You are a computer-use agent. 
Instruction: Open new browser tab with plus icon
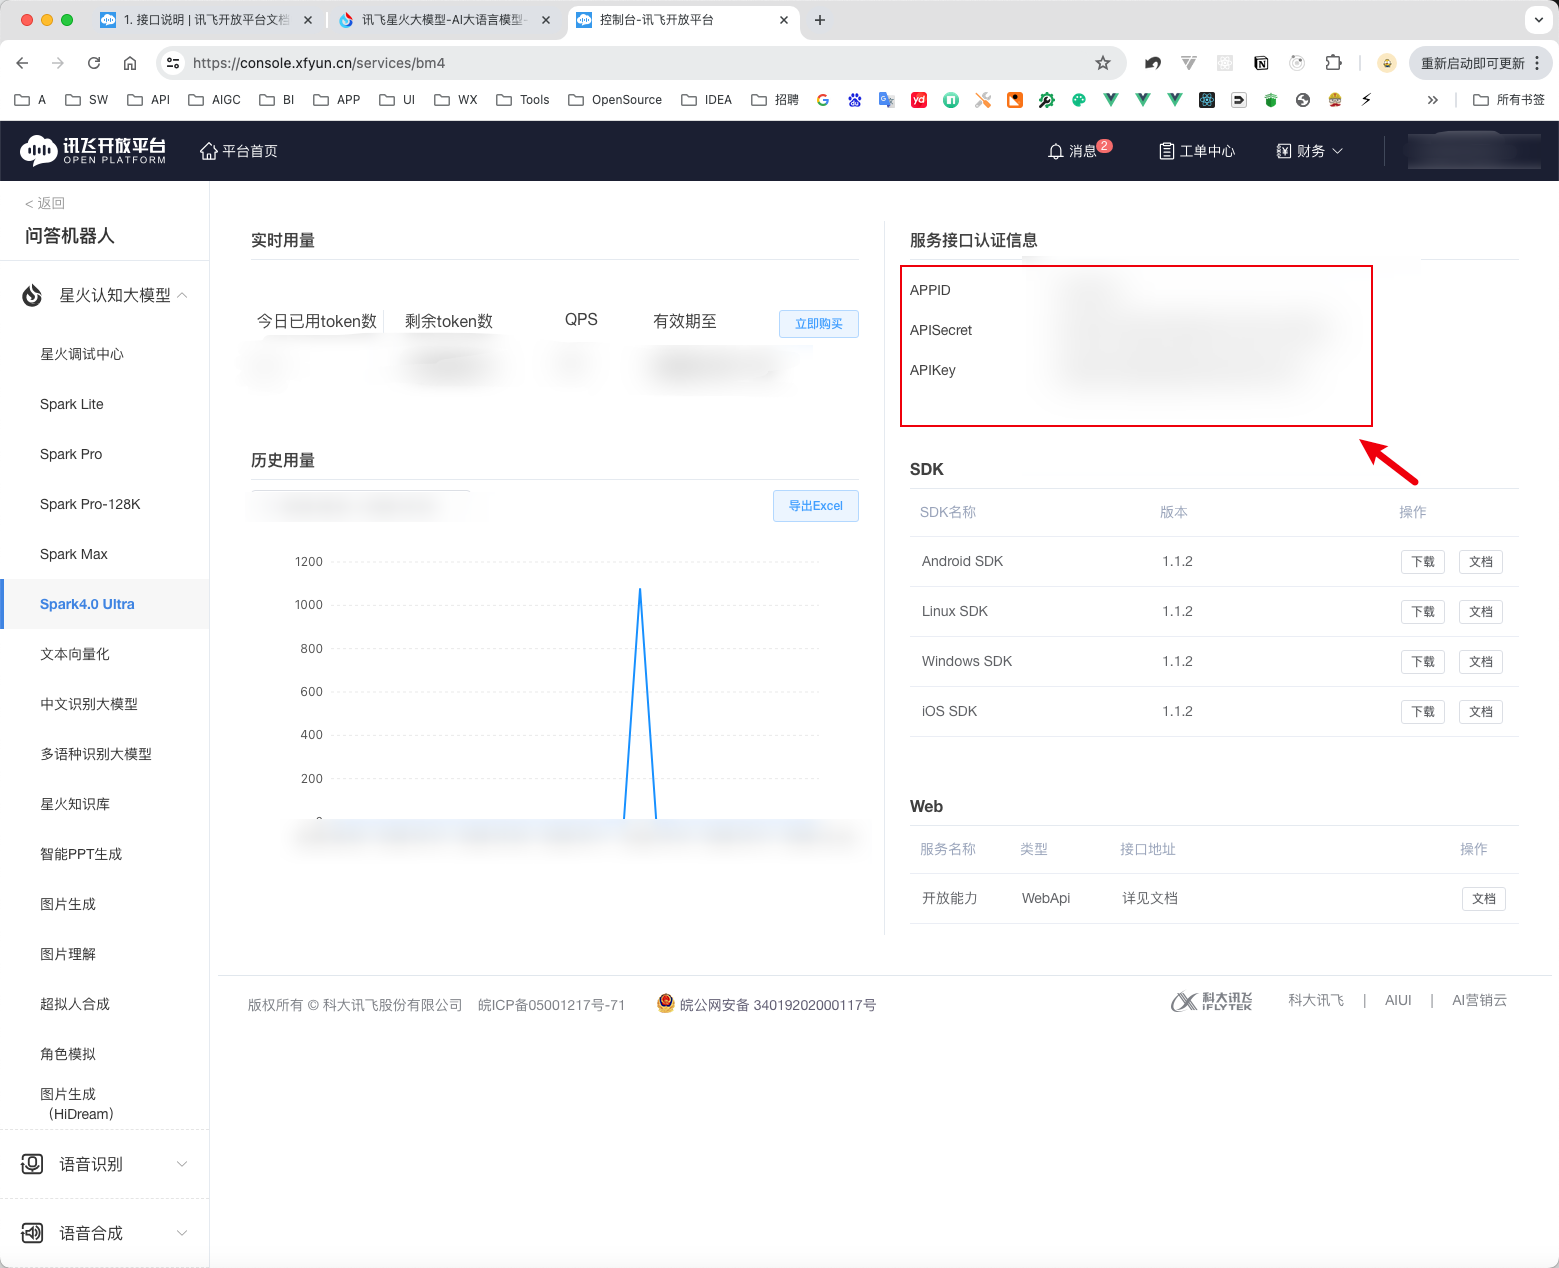[x=820, y=20]
